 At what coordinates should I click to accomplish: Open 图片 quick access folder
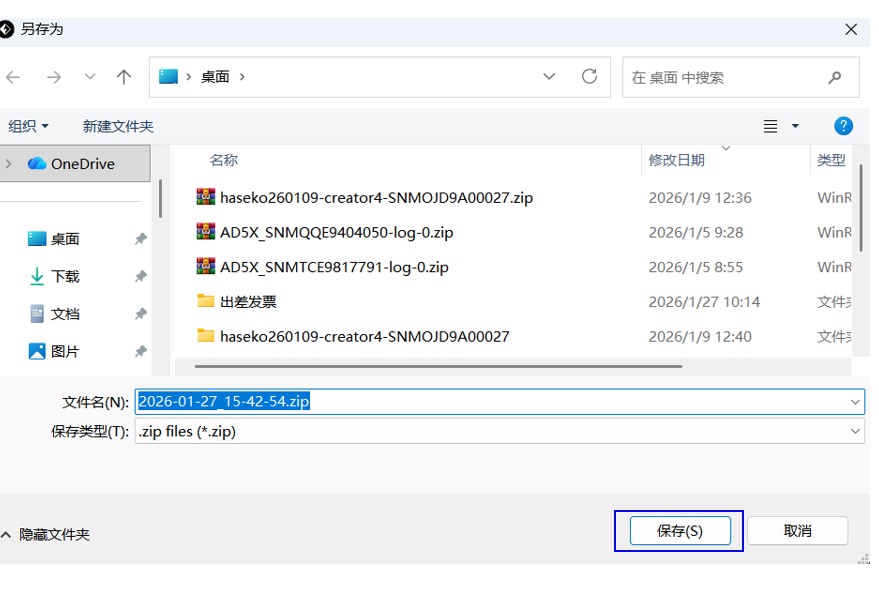tap(65, 352)
